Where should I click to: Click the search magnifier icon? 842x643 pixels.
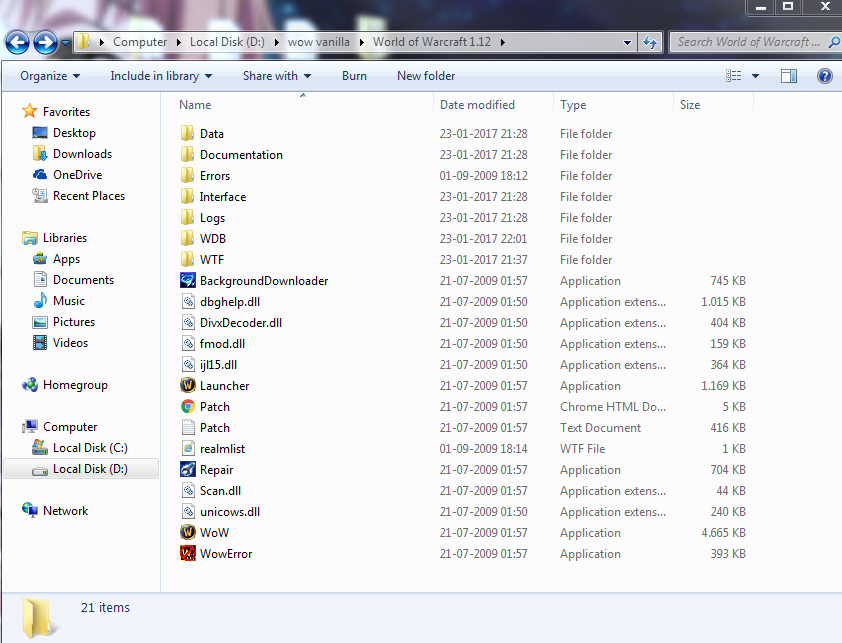[x=833, y=42]
